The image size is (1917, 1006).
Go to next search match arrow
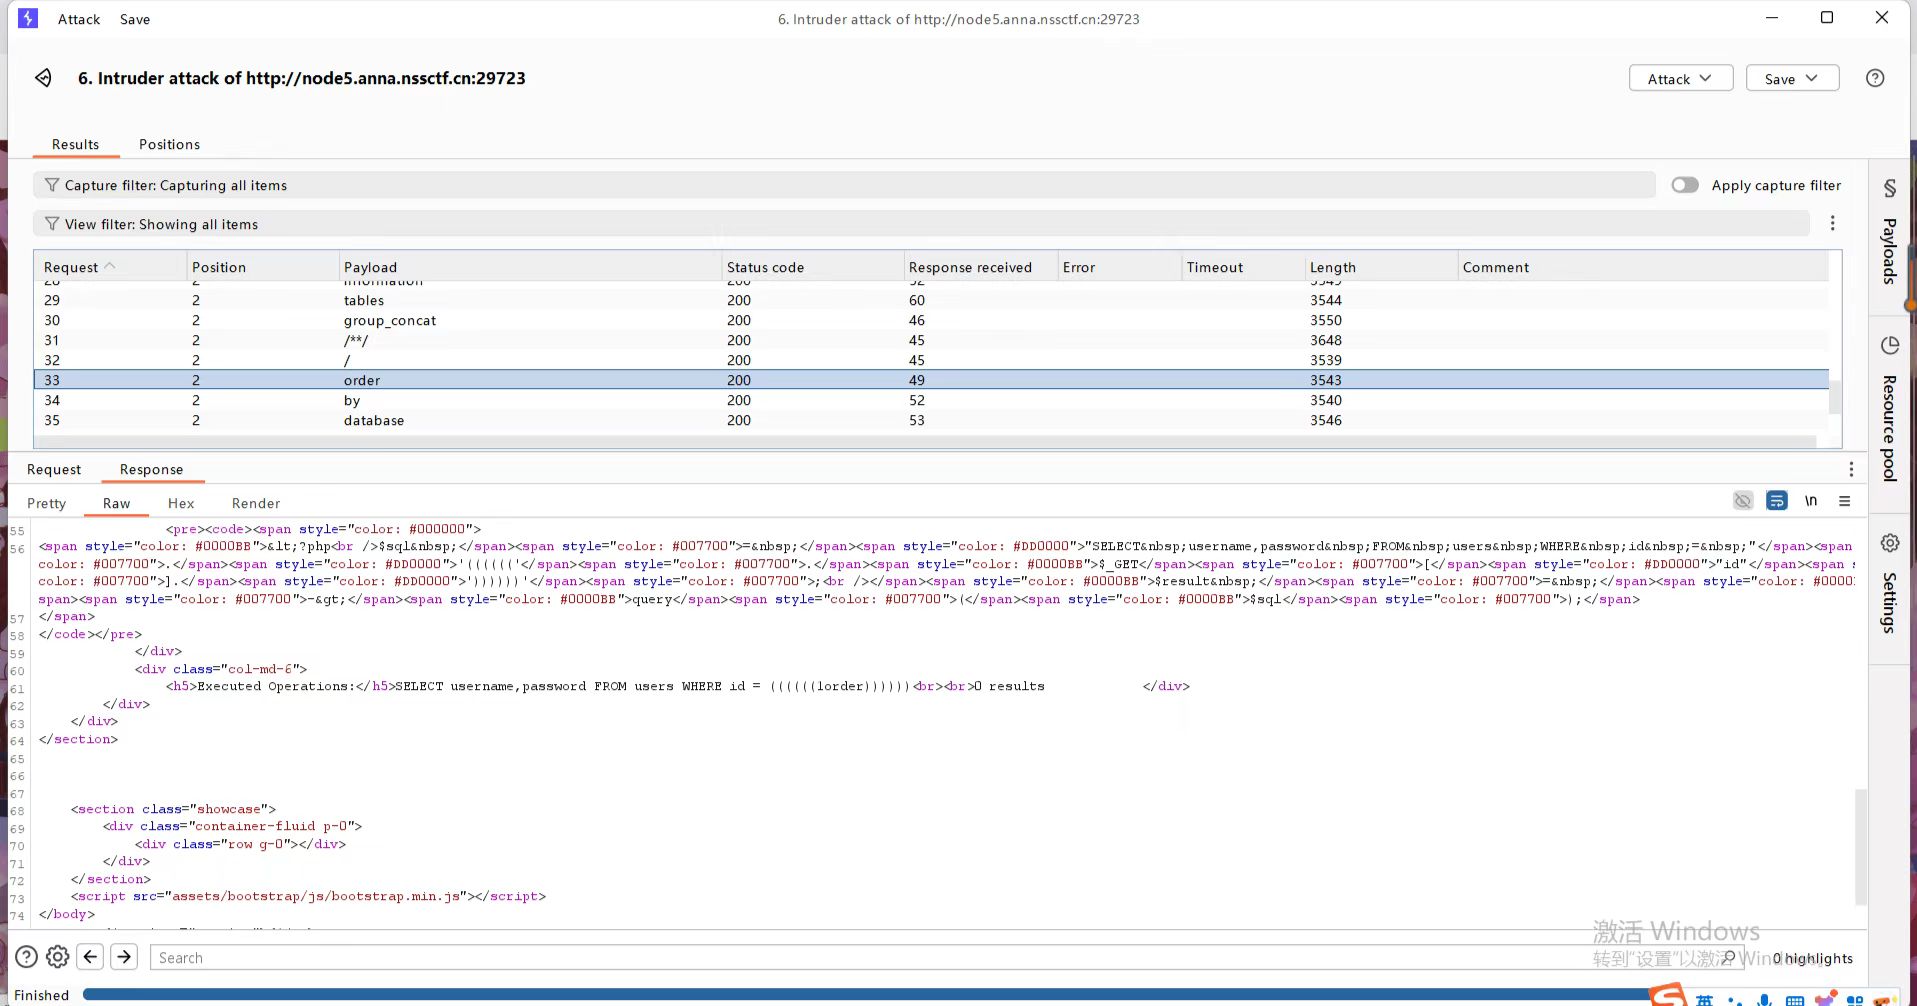(124, 957)
